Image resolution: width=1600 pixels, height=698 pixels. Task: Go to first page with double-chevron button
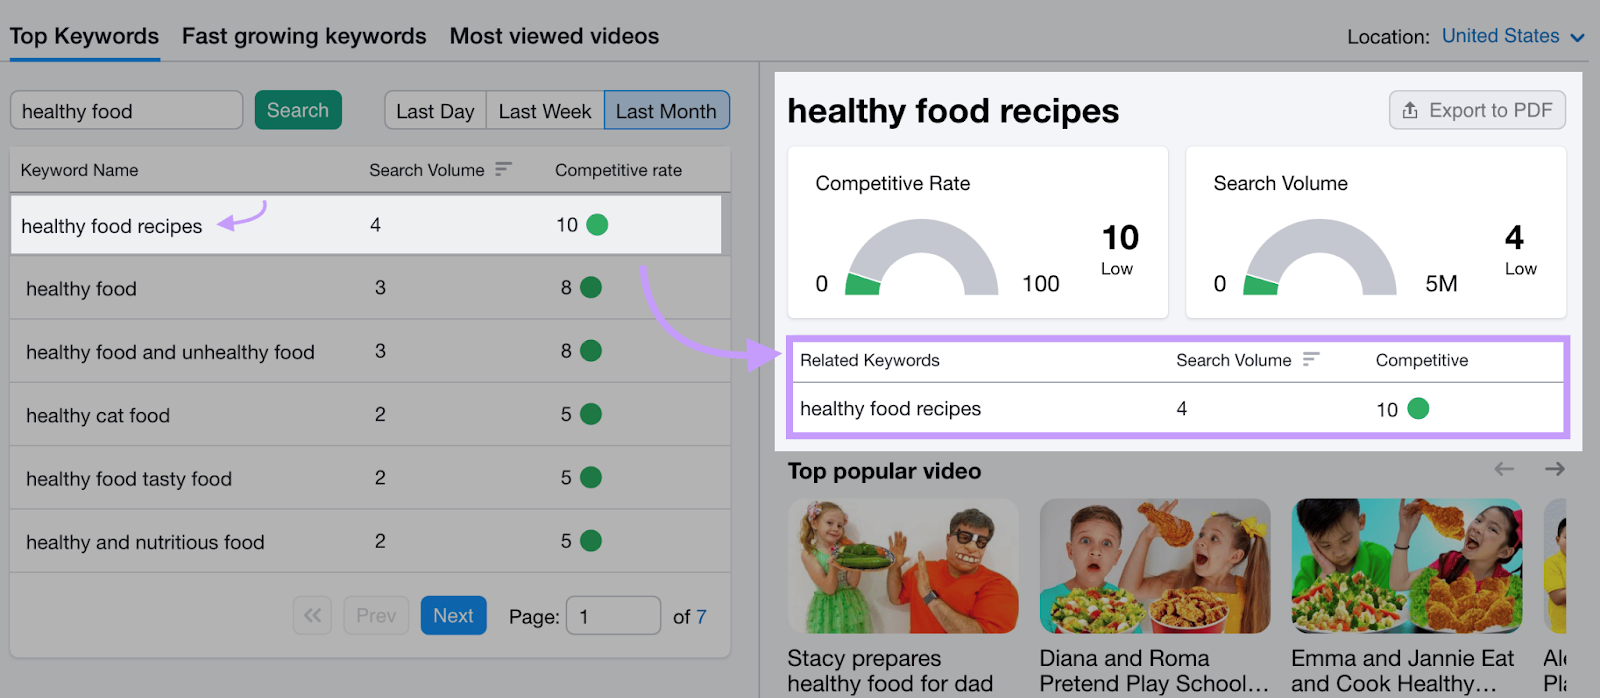click(x=312, y=616)
